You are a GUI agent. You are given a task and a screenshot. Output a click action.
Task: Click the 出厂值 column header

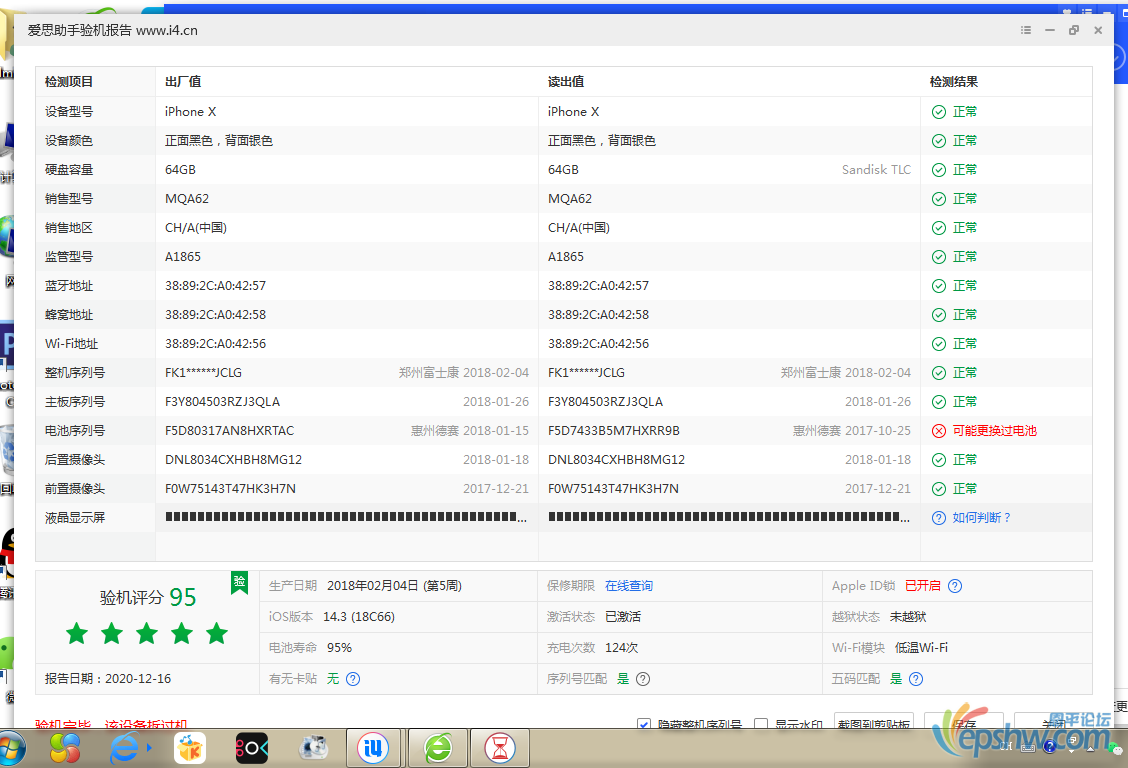click(x=183, y=82)
